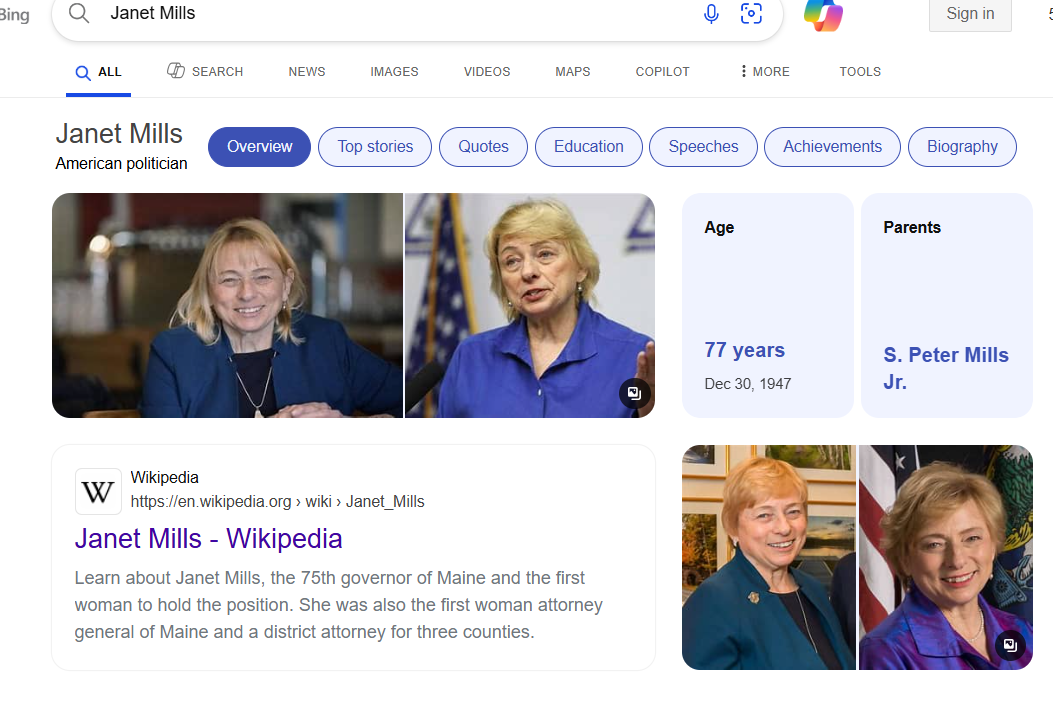Switch to the VIDEOS tab

487,72
